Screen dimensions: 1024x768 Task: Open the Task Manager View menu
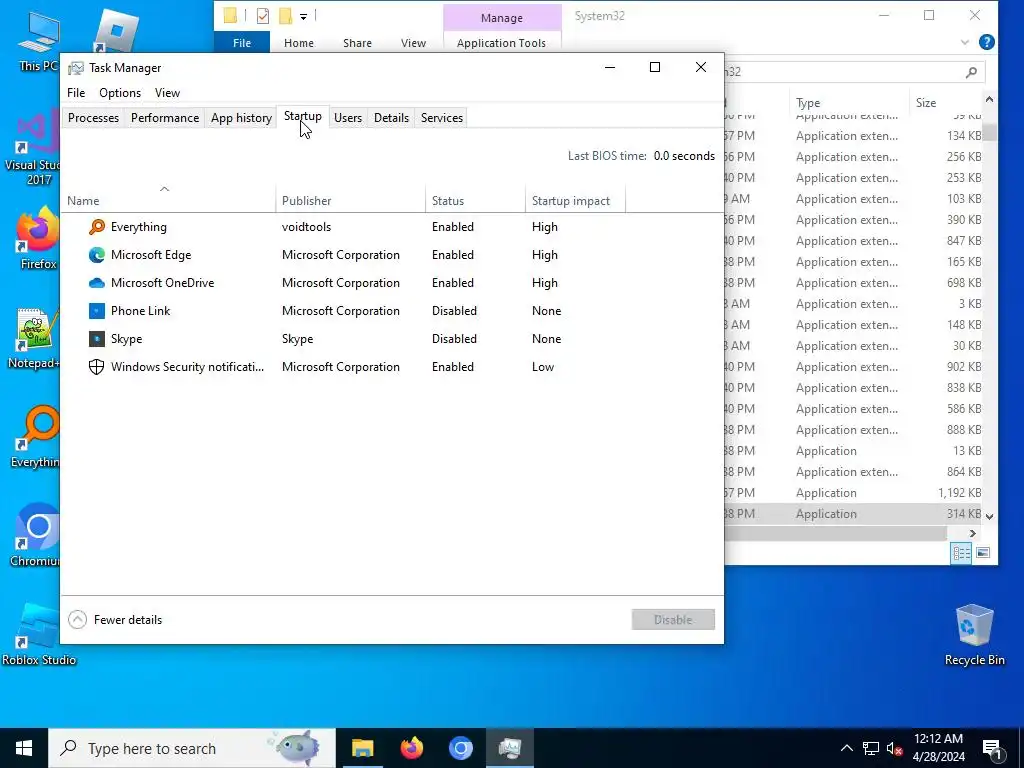pos(167,93)
